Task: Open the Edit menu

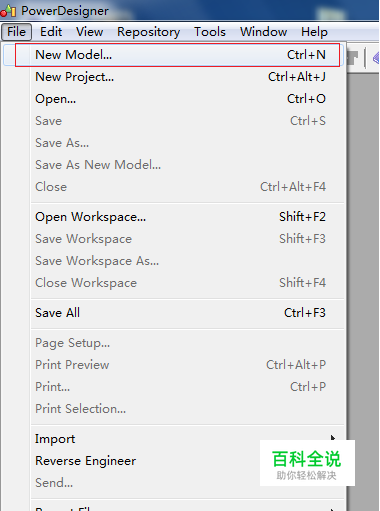Action: click(x=51, y=32)
